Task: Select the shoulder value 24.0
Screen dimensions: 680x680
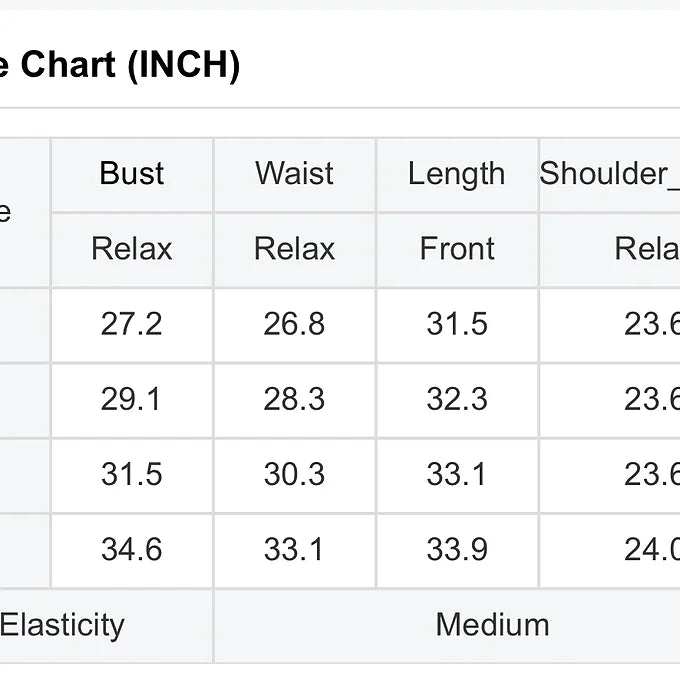Action: [652, 549]
